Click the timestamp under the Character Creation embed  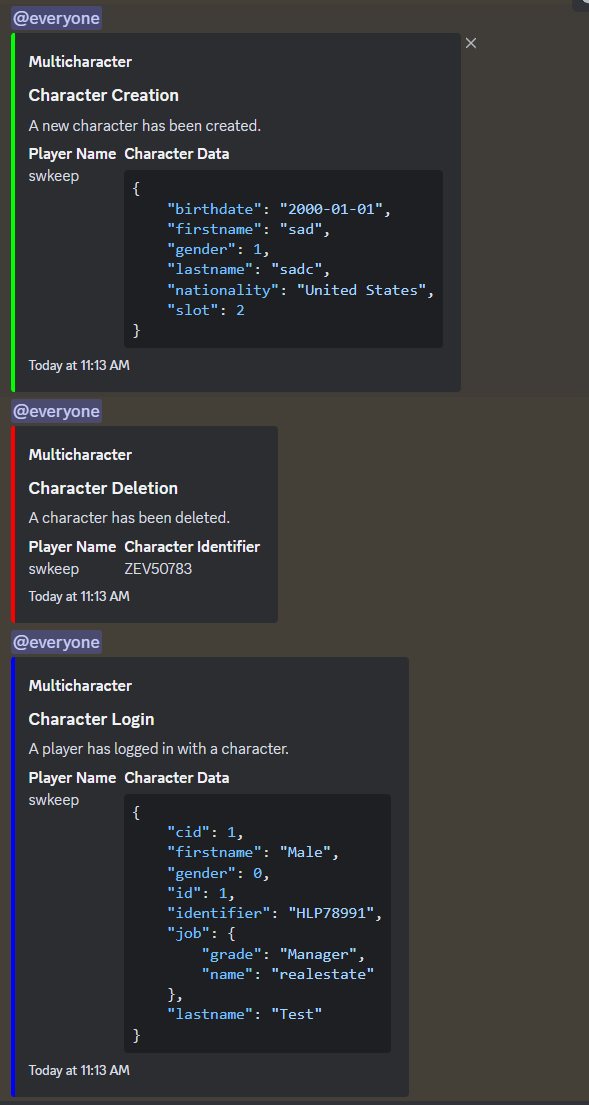pos(79,365)
